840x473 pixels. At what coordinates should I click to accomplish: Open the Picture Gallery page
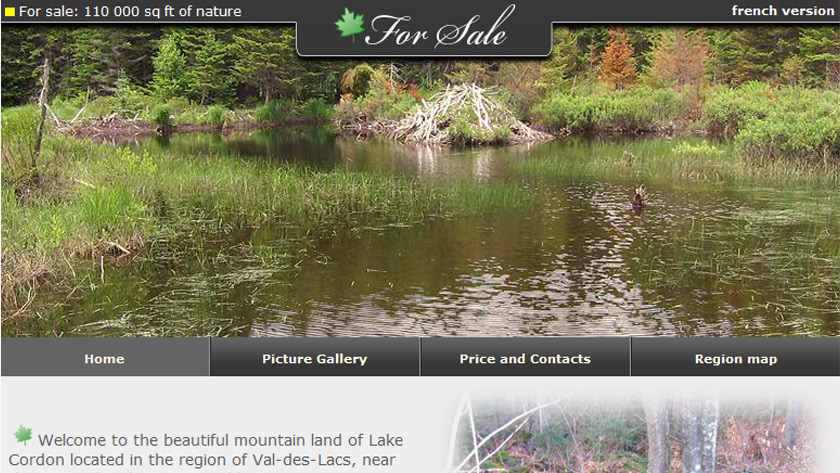click(314, 358)
